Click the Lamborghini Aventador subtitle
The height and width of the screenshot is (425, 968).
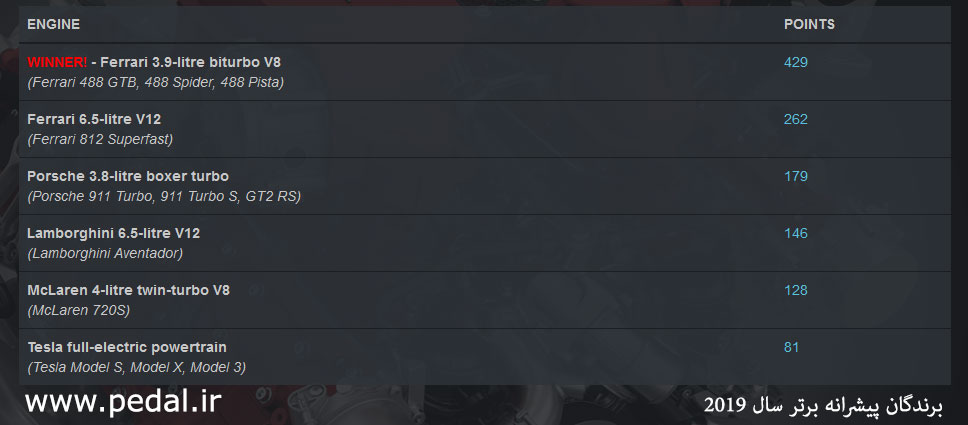[105, 254]
